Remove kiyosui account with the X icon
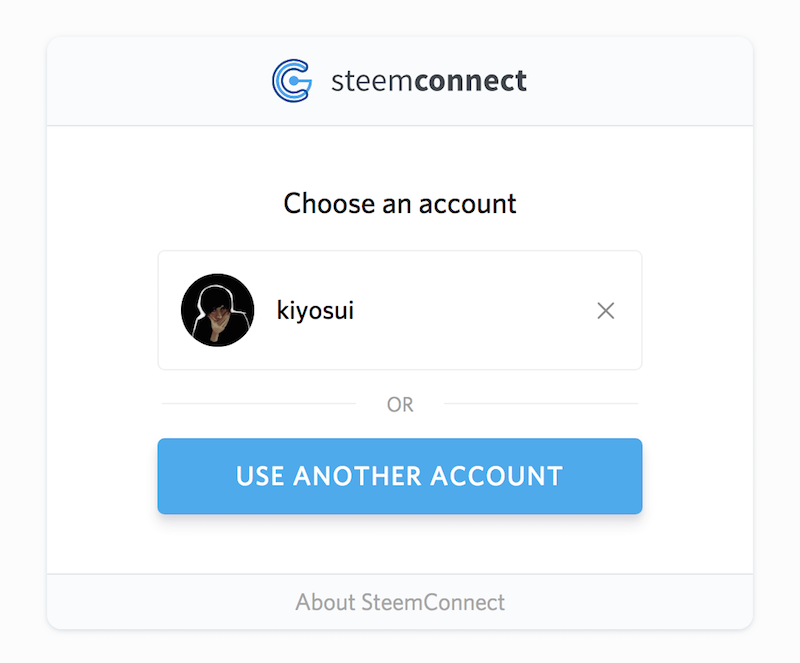The image size is (800, 663). click(x=606, y=310)
